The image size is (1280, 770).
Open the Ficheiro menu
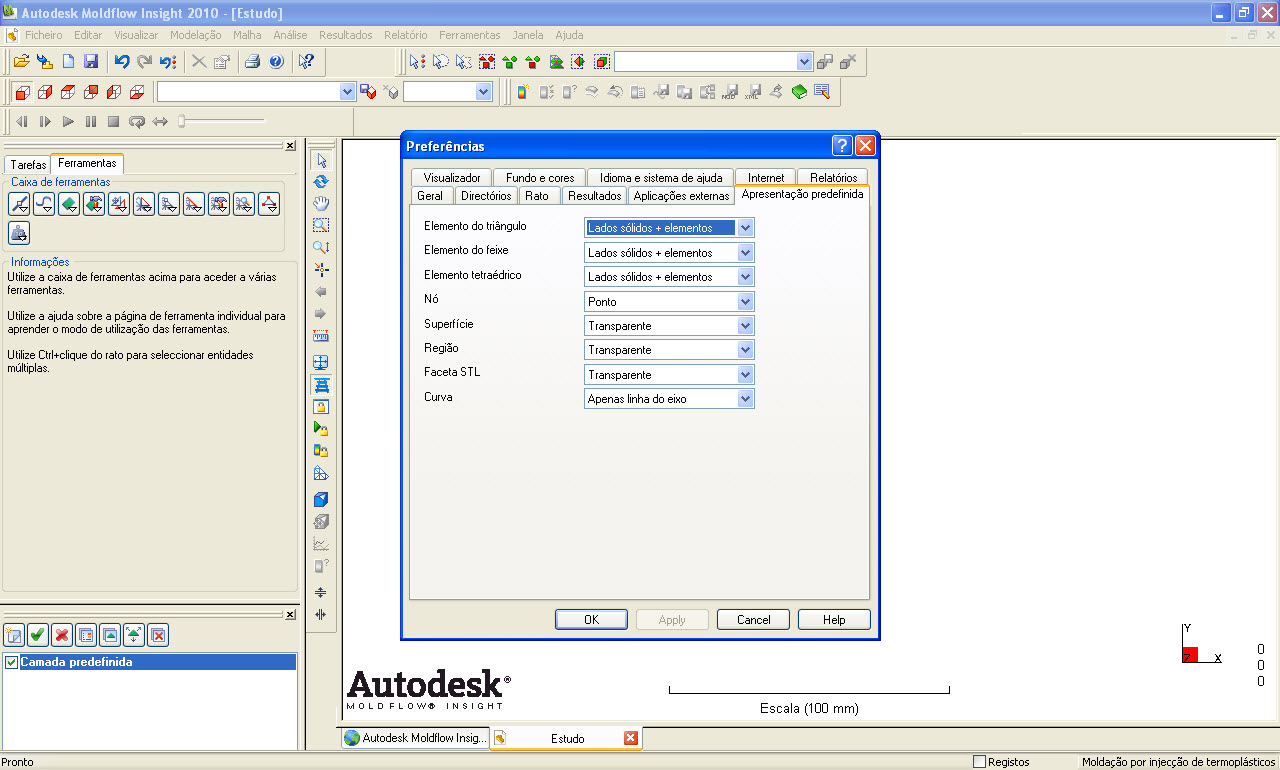(x=43, y=35)
